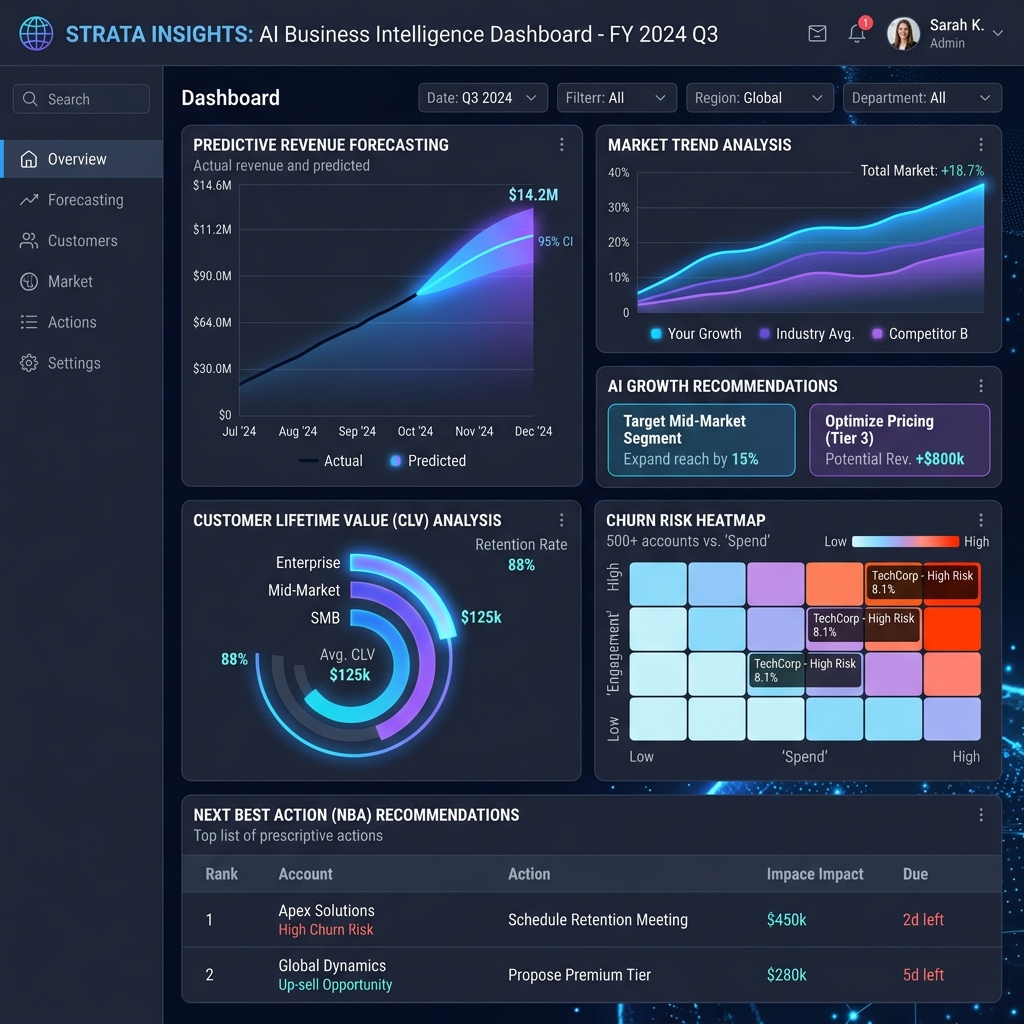Select the SMB CLV segment label
1024x1024 pixels.
(x=325, y=617)
